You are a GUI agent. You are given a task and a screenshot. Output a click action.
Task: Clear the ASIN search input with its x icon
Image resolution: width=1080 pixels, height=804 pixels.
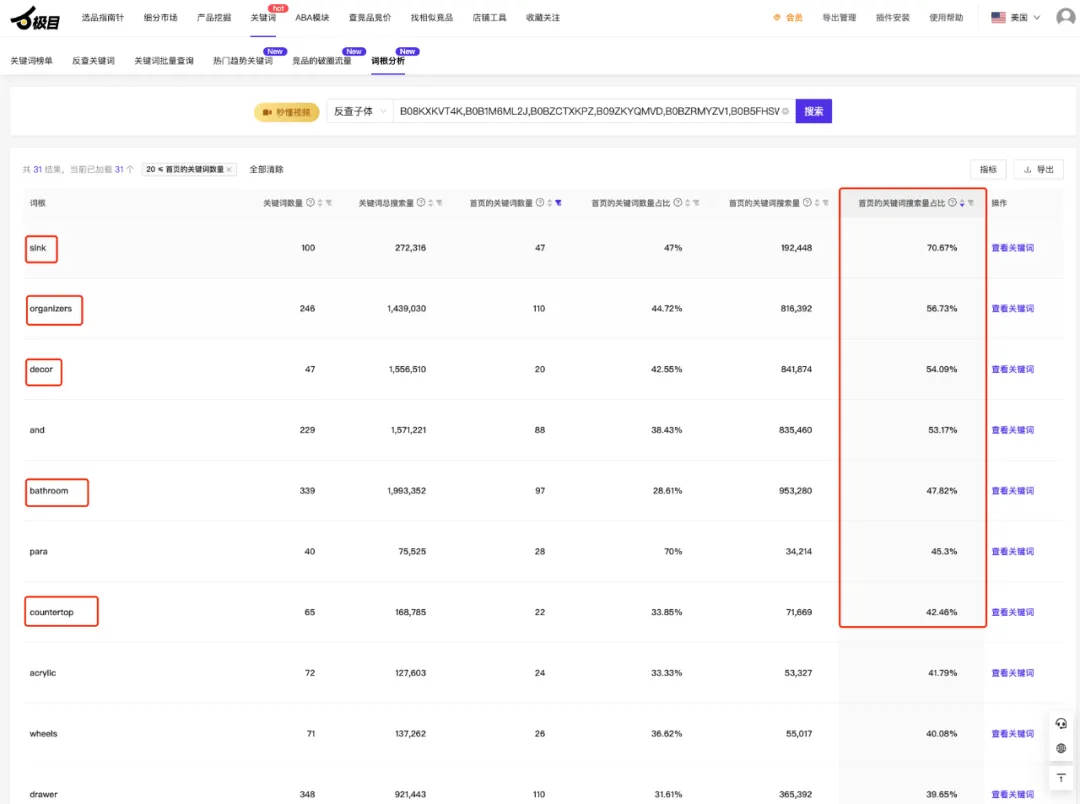(785, 111)
